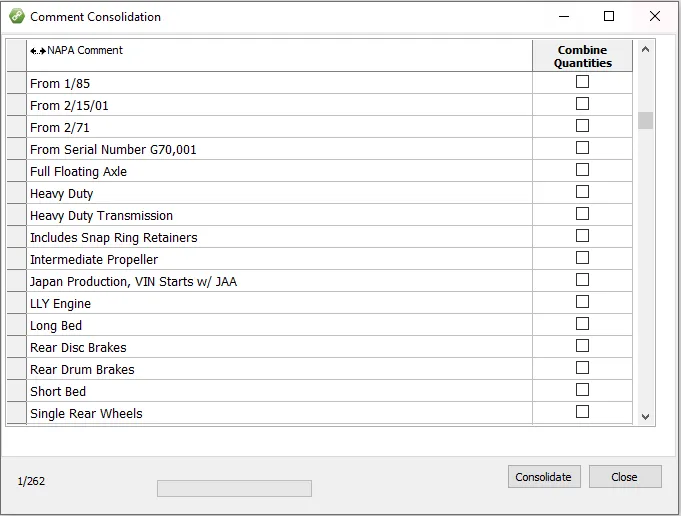681x516 pixels.
Task: Click the vertical scrollbar thumb
Action: click(645, 121)
